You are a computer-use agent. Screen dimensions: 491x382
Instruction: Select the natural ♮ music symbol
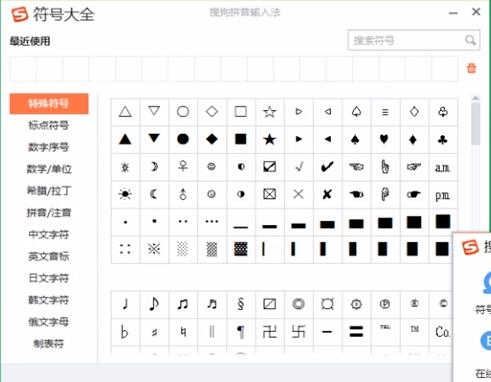click(183, 332)
